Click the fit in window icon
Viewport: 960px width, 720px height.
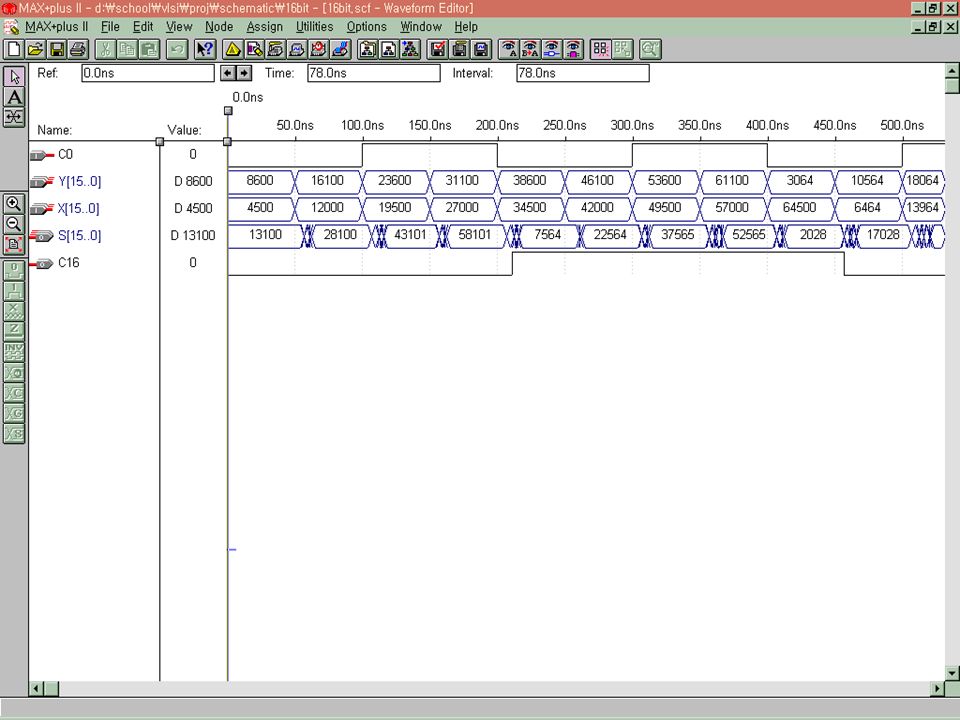[x=13, y=244]
